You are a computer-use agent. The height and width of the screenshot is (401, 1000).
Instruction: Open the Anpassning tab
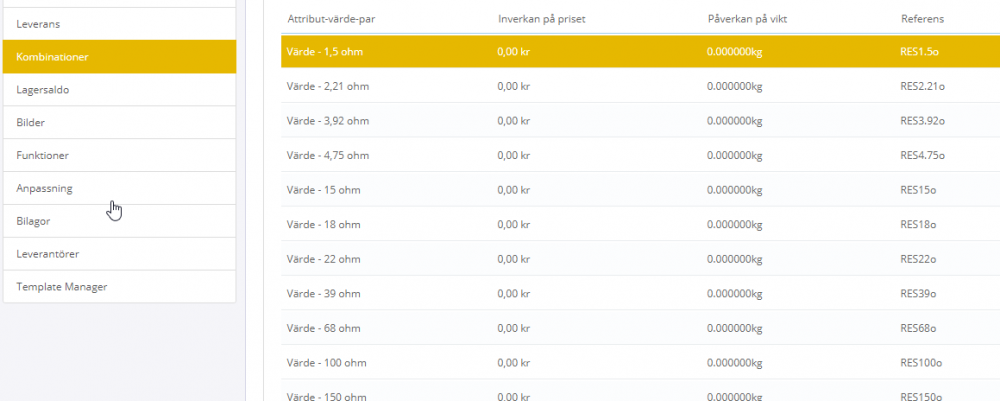[118, 188]
